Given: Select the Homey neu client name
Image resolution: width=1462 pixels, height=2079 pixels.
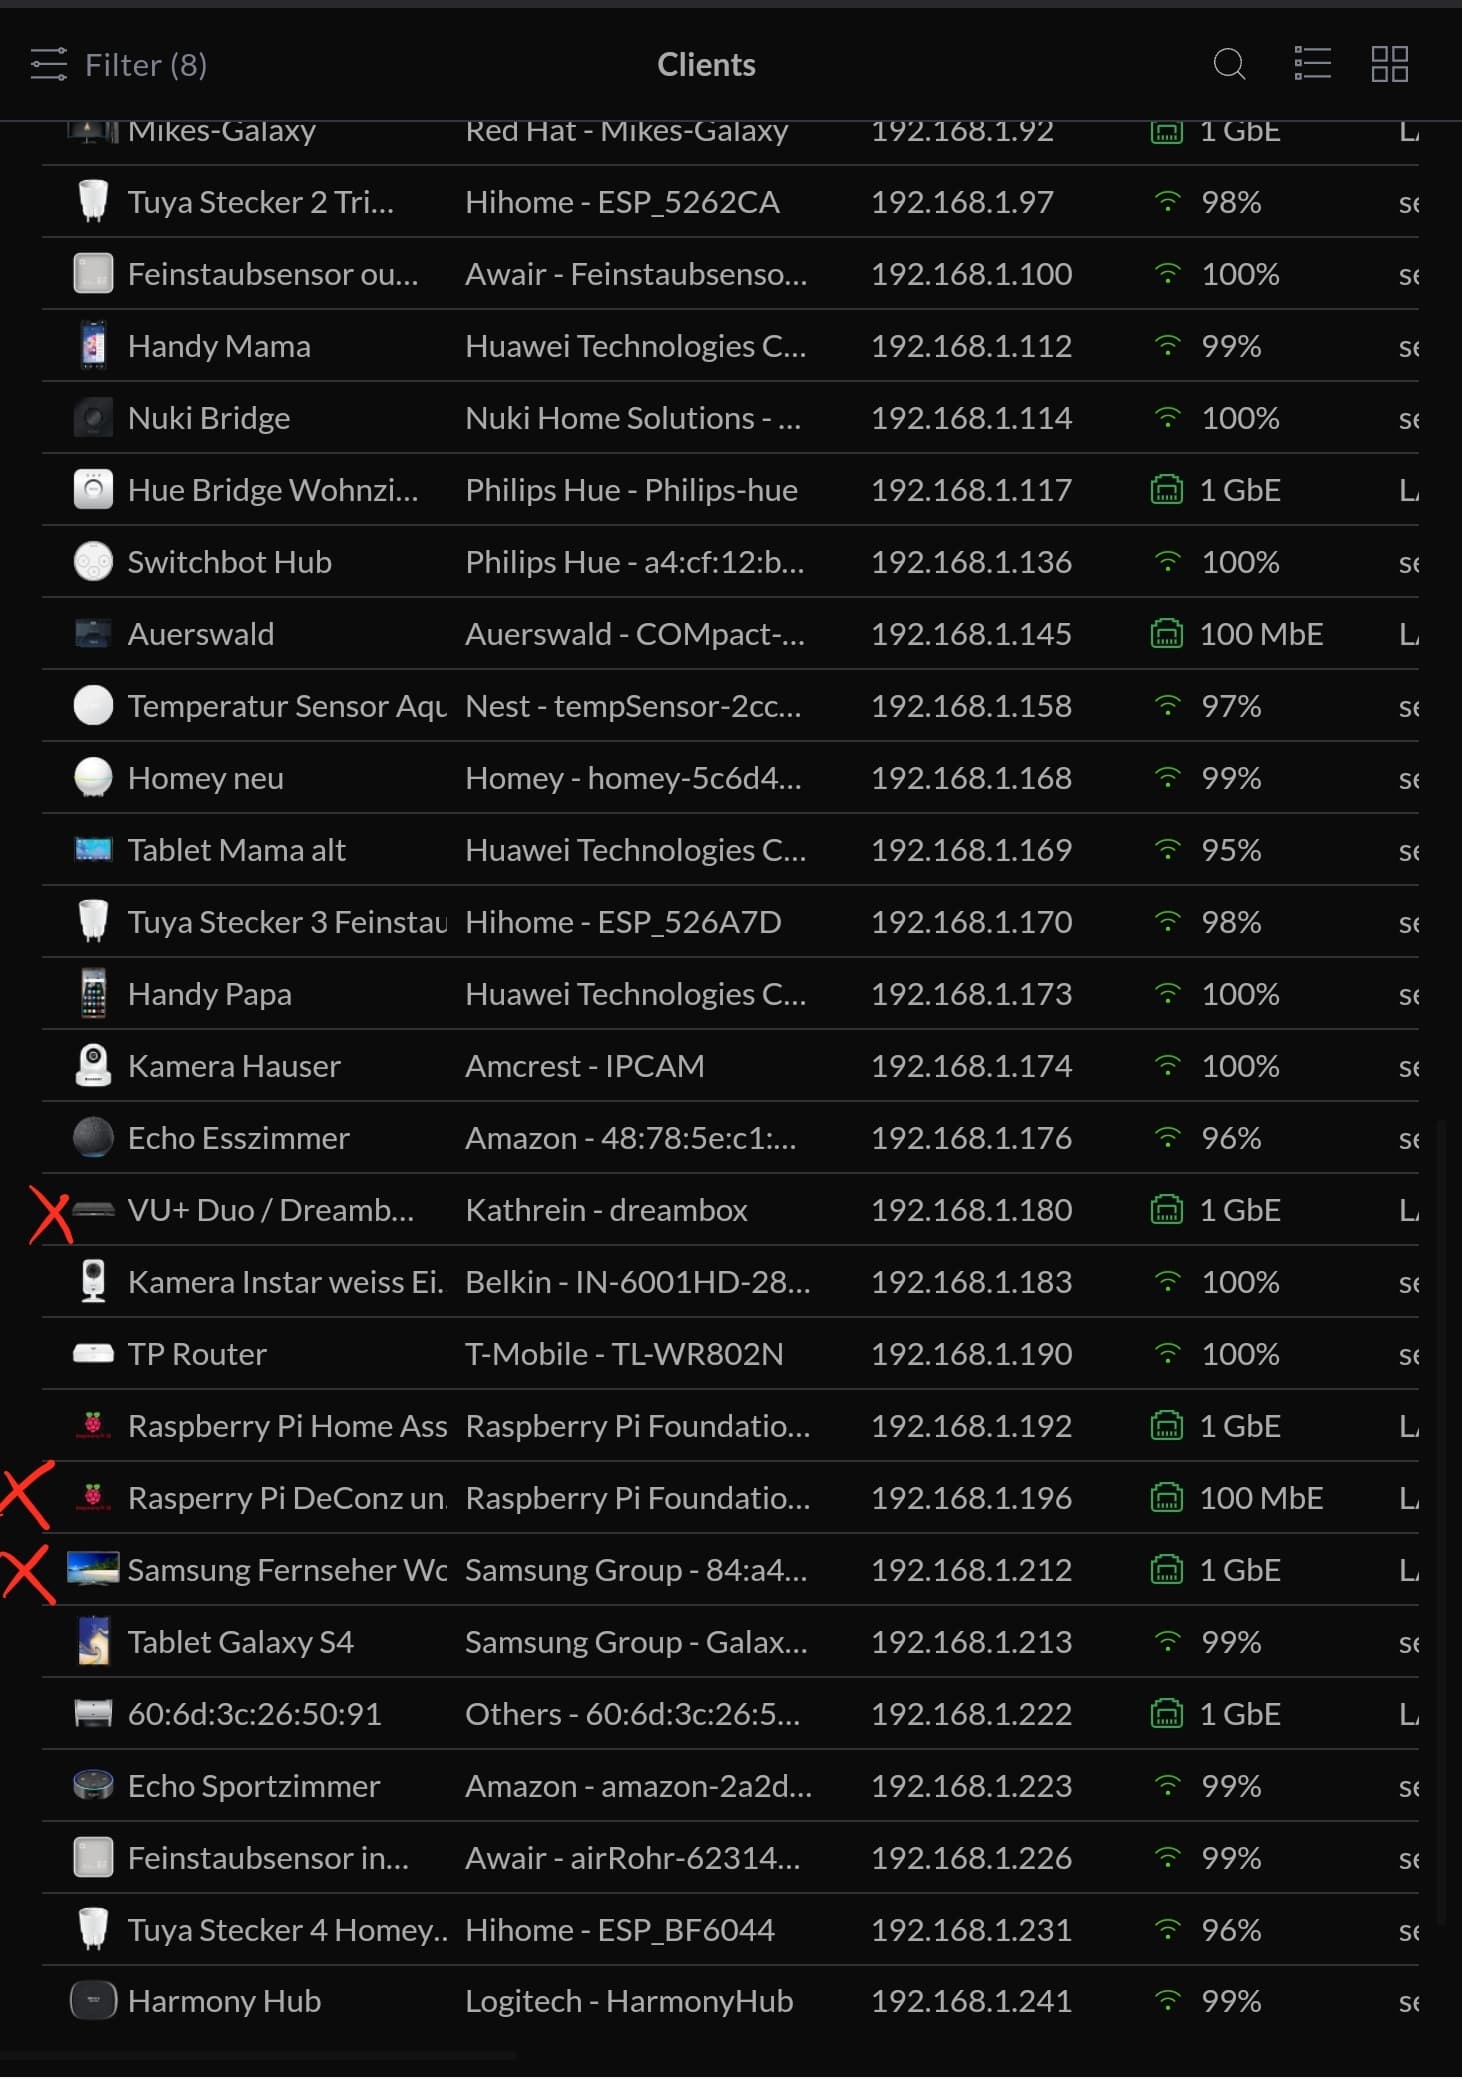Looking at the screenshot, I should 206,778.
